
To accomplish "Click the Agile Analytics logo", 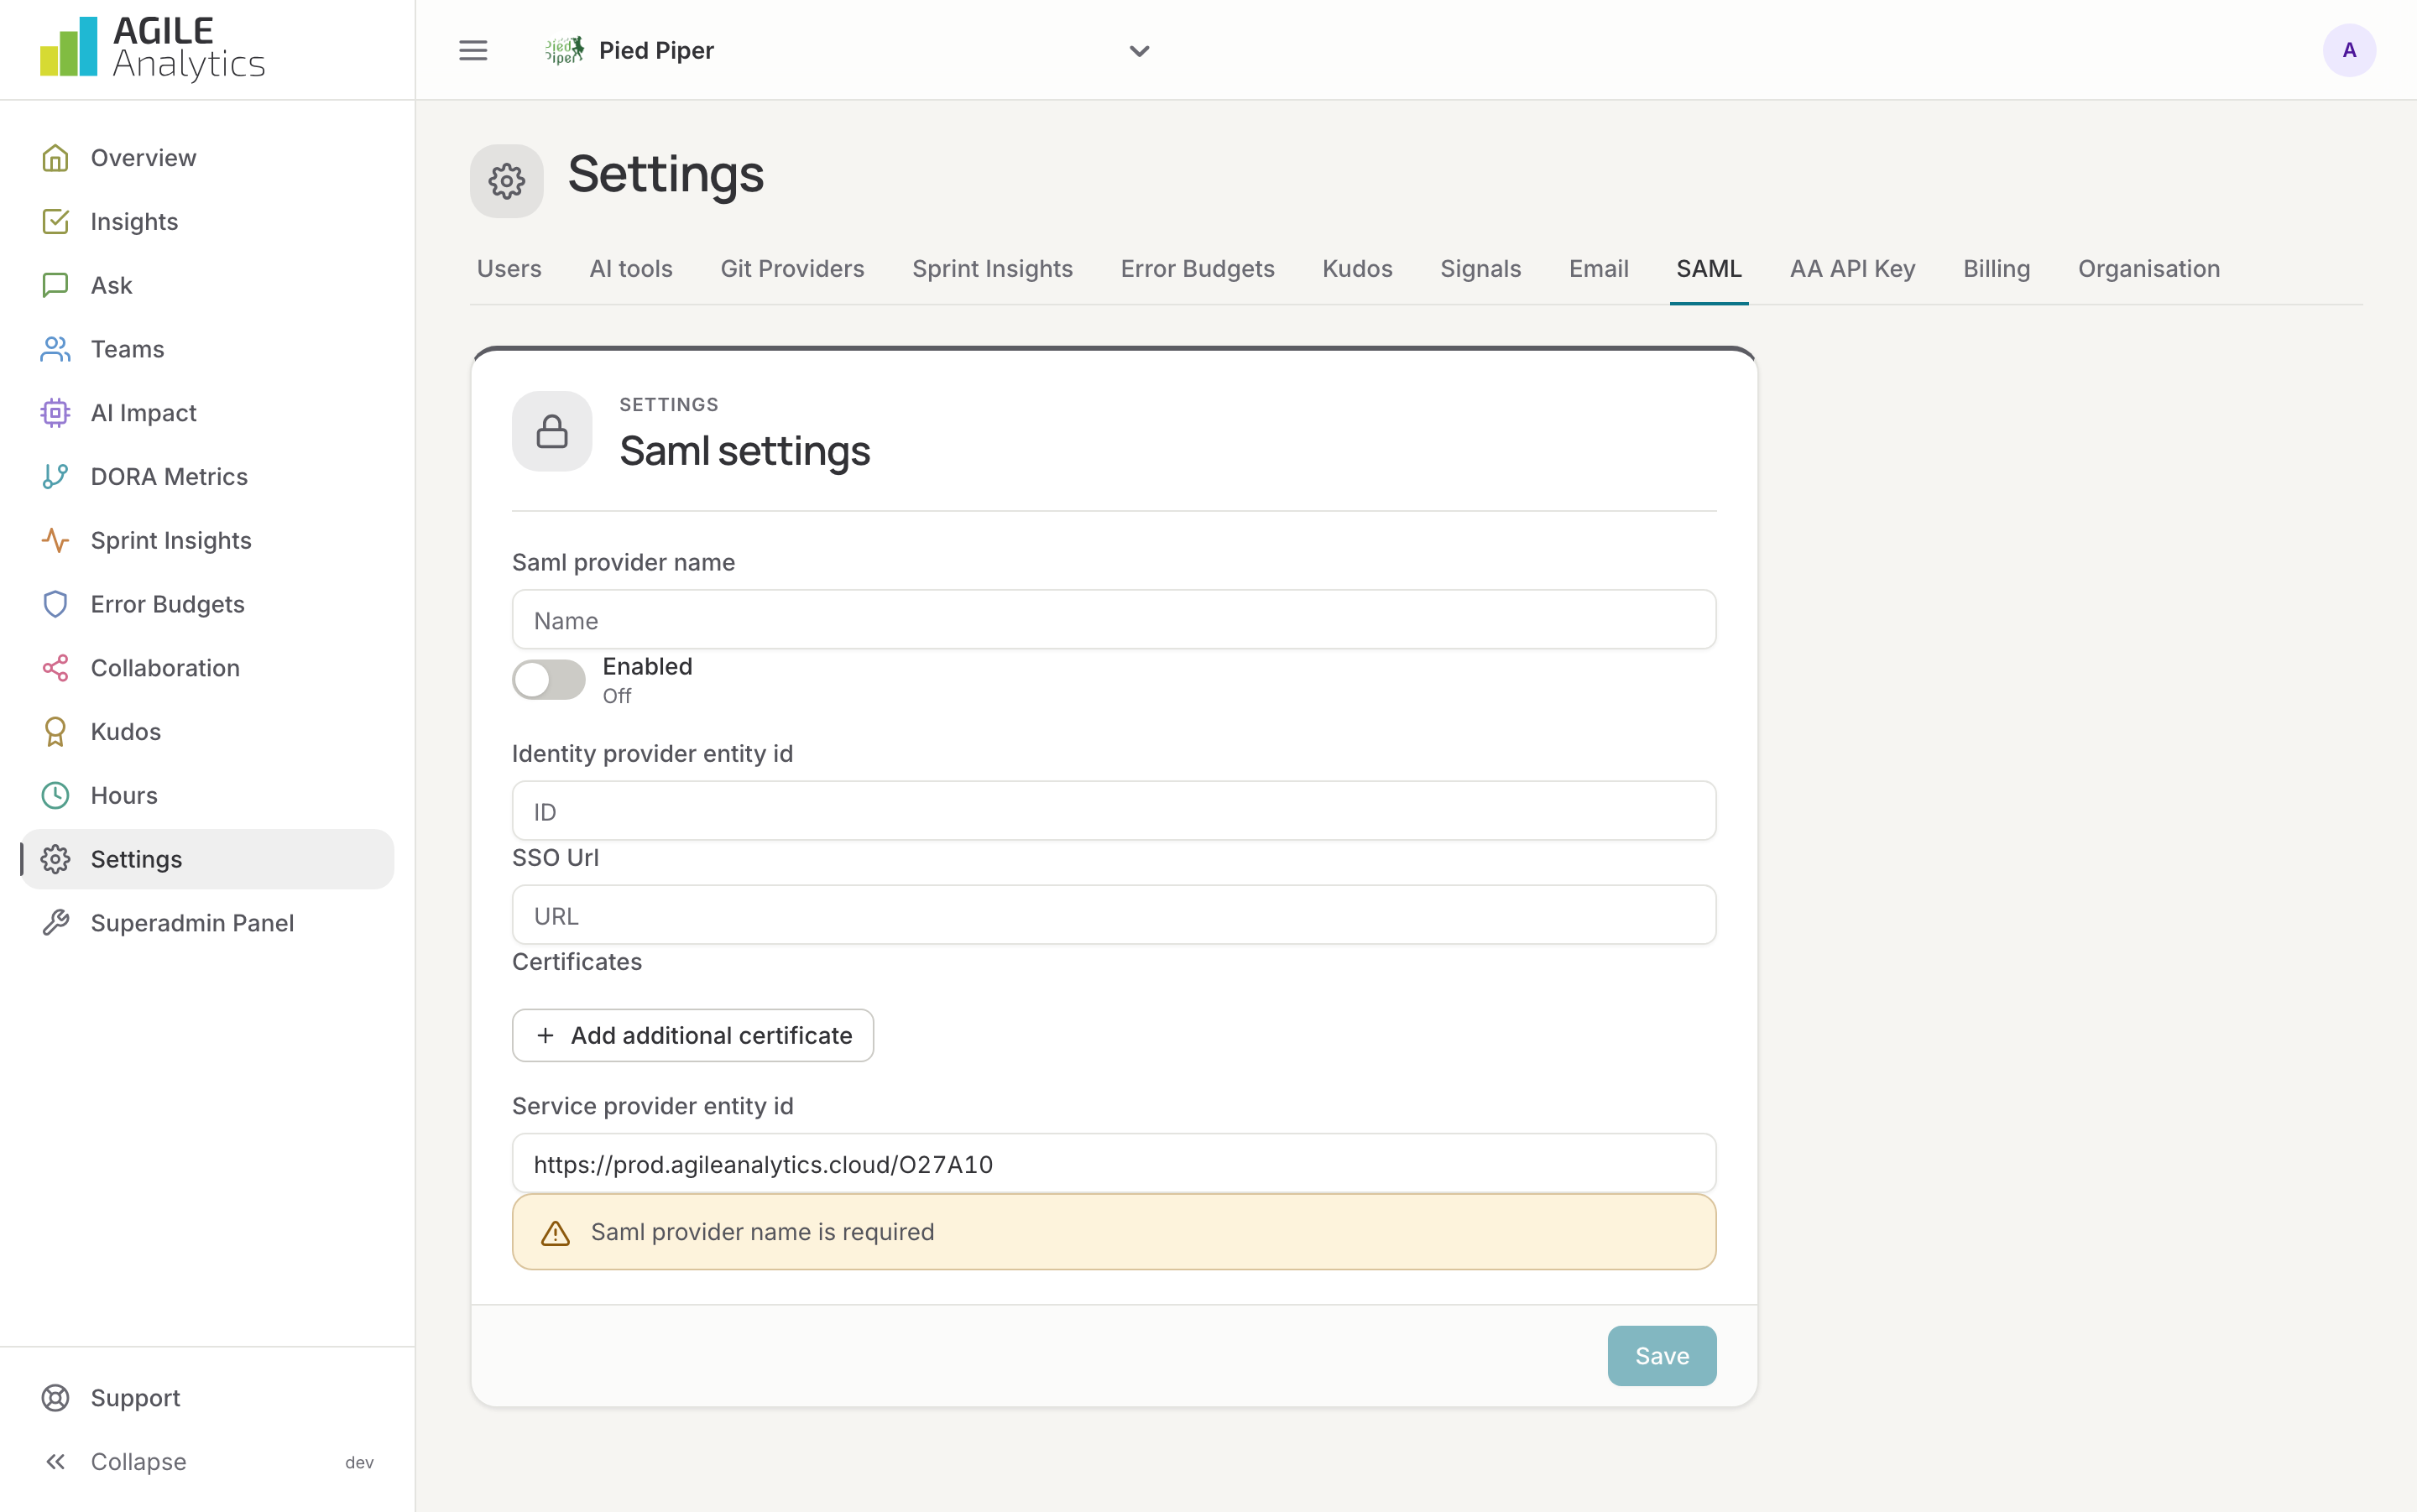I will pyautogui.click(x=152, y=48).
